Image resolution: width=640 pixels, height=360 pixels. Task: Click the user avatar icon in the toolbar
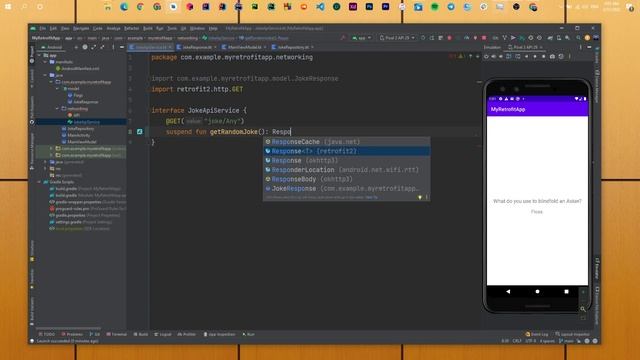tap(587, 38)
